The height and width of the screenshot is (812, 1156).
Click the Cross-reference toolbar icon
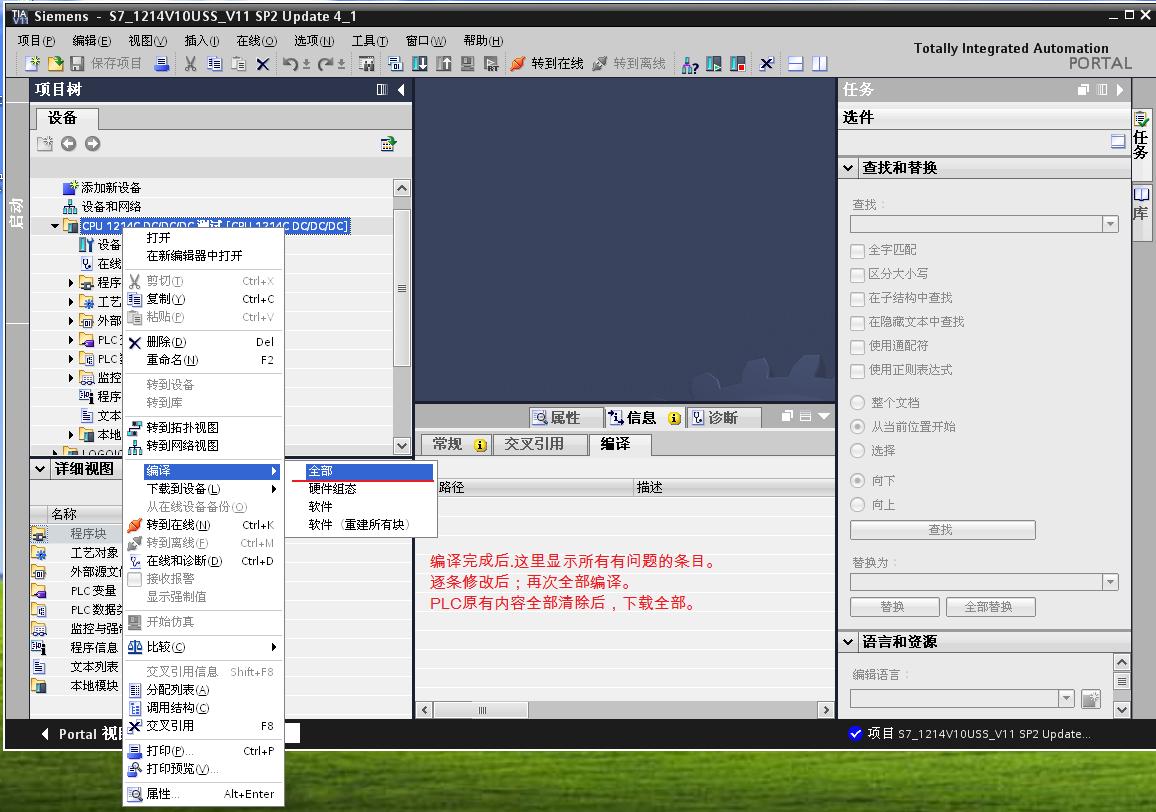pyautogui.click(x=767, y=64)
